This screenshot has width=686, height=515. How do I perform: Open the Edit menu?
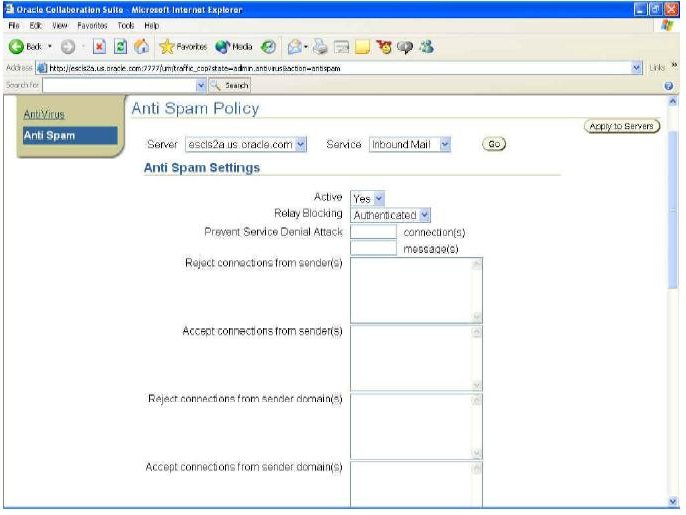(35, 25)
